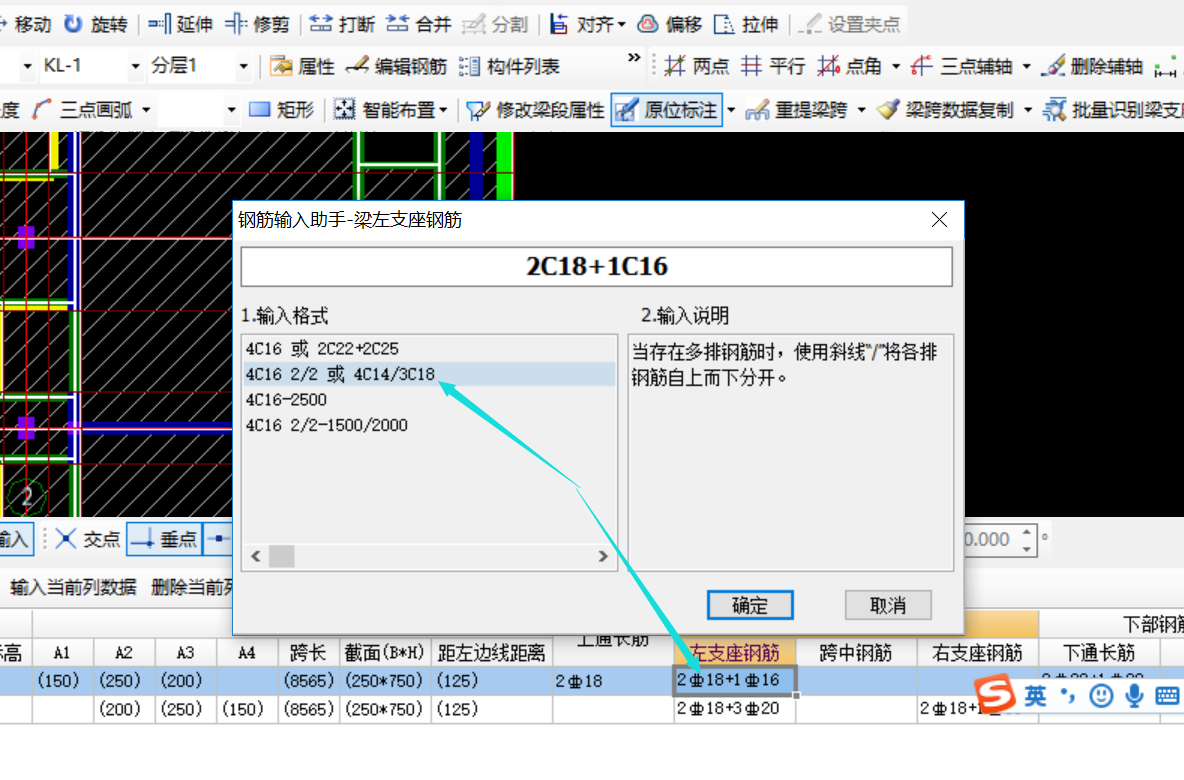
Task: Select the Rotate (旋转) tool
Action: pyautogui.click(x=95, y=24)
